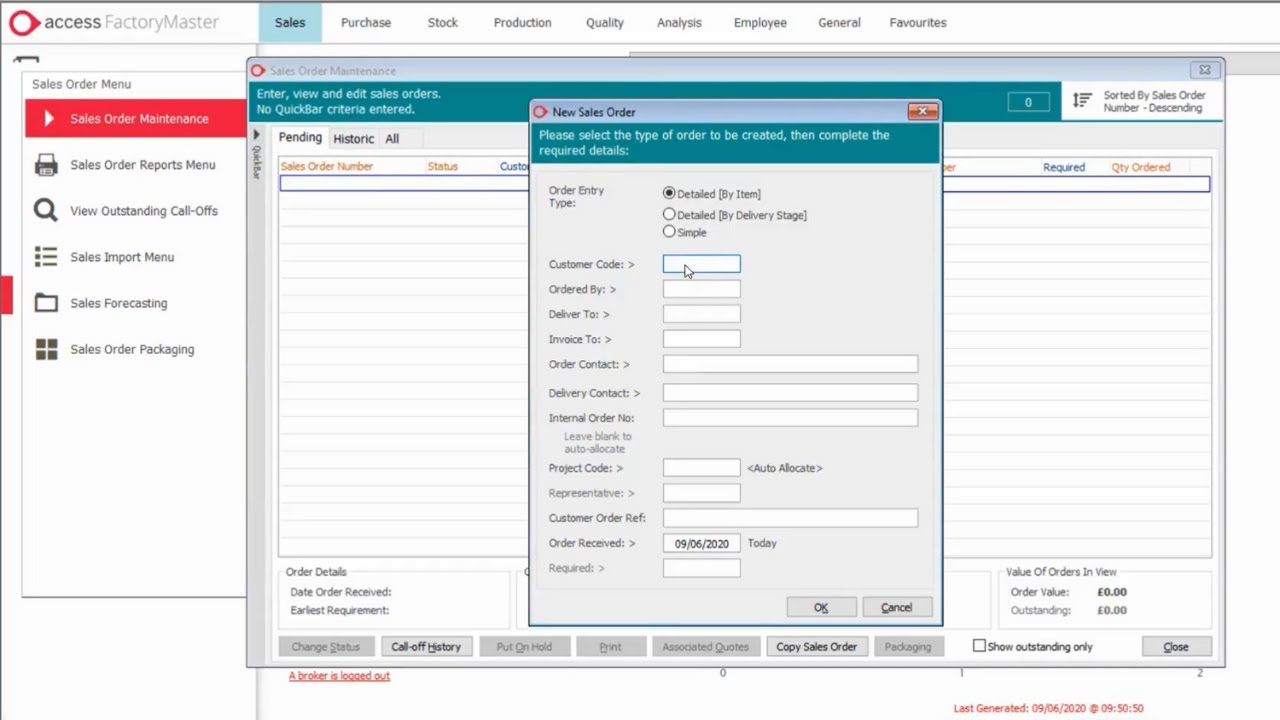Click the Access FactoryMaster logo
1280x720 pixels.
pos(114,22)
